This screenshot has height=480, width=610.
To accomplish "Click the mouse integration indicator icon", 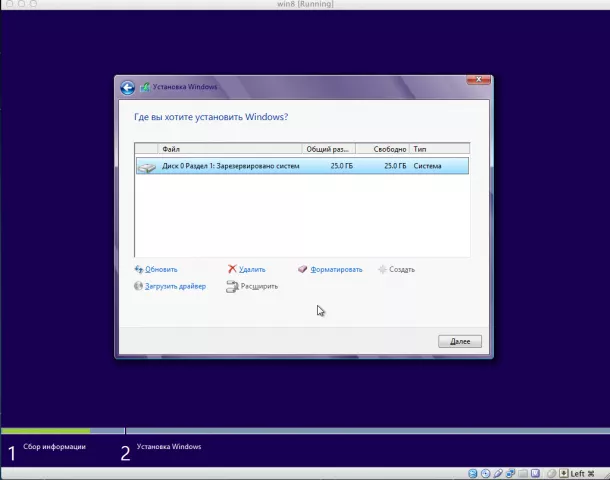I will pos(549,473).
